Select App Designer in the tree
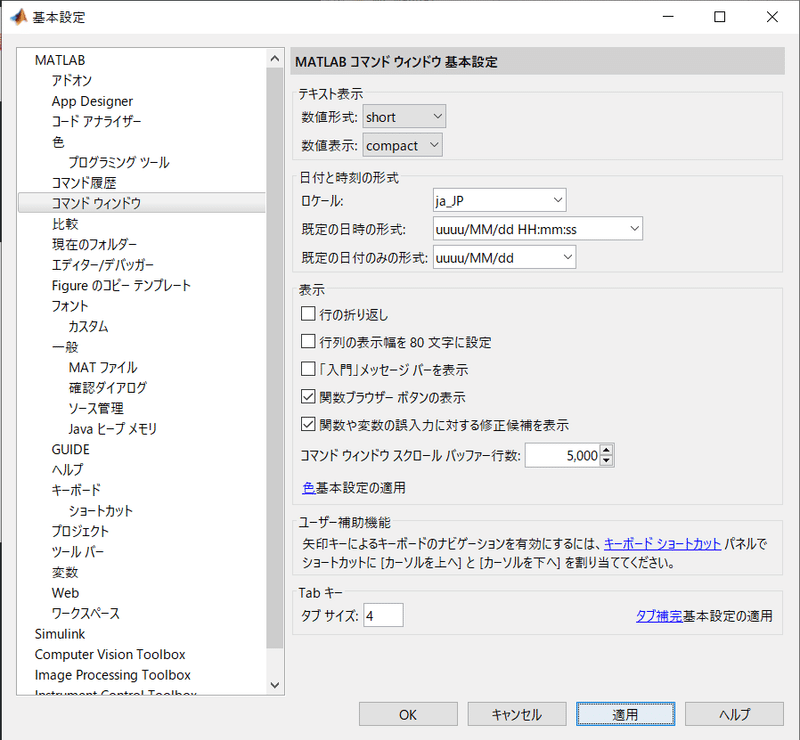The height and width of the screenshot is (740, 800). coord(92,101)
